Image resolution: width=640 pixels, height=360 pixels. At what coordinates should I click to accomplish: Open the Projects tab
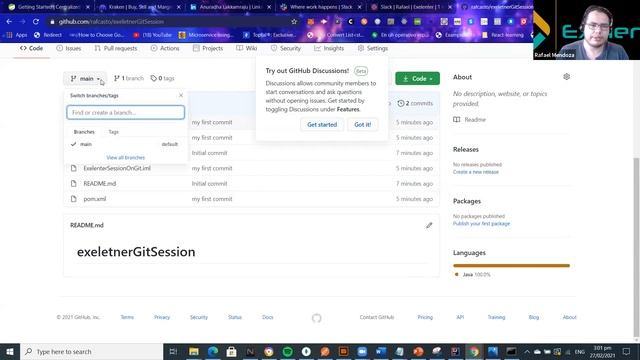(208, 48)
